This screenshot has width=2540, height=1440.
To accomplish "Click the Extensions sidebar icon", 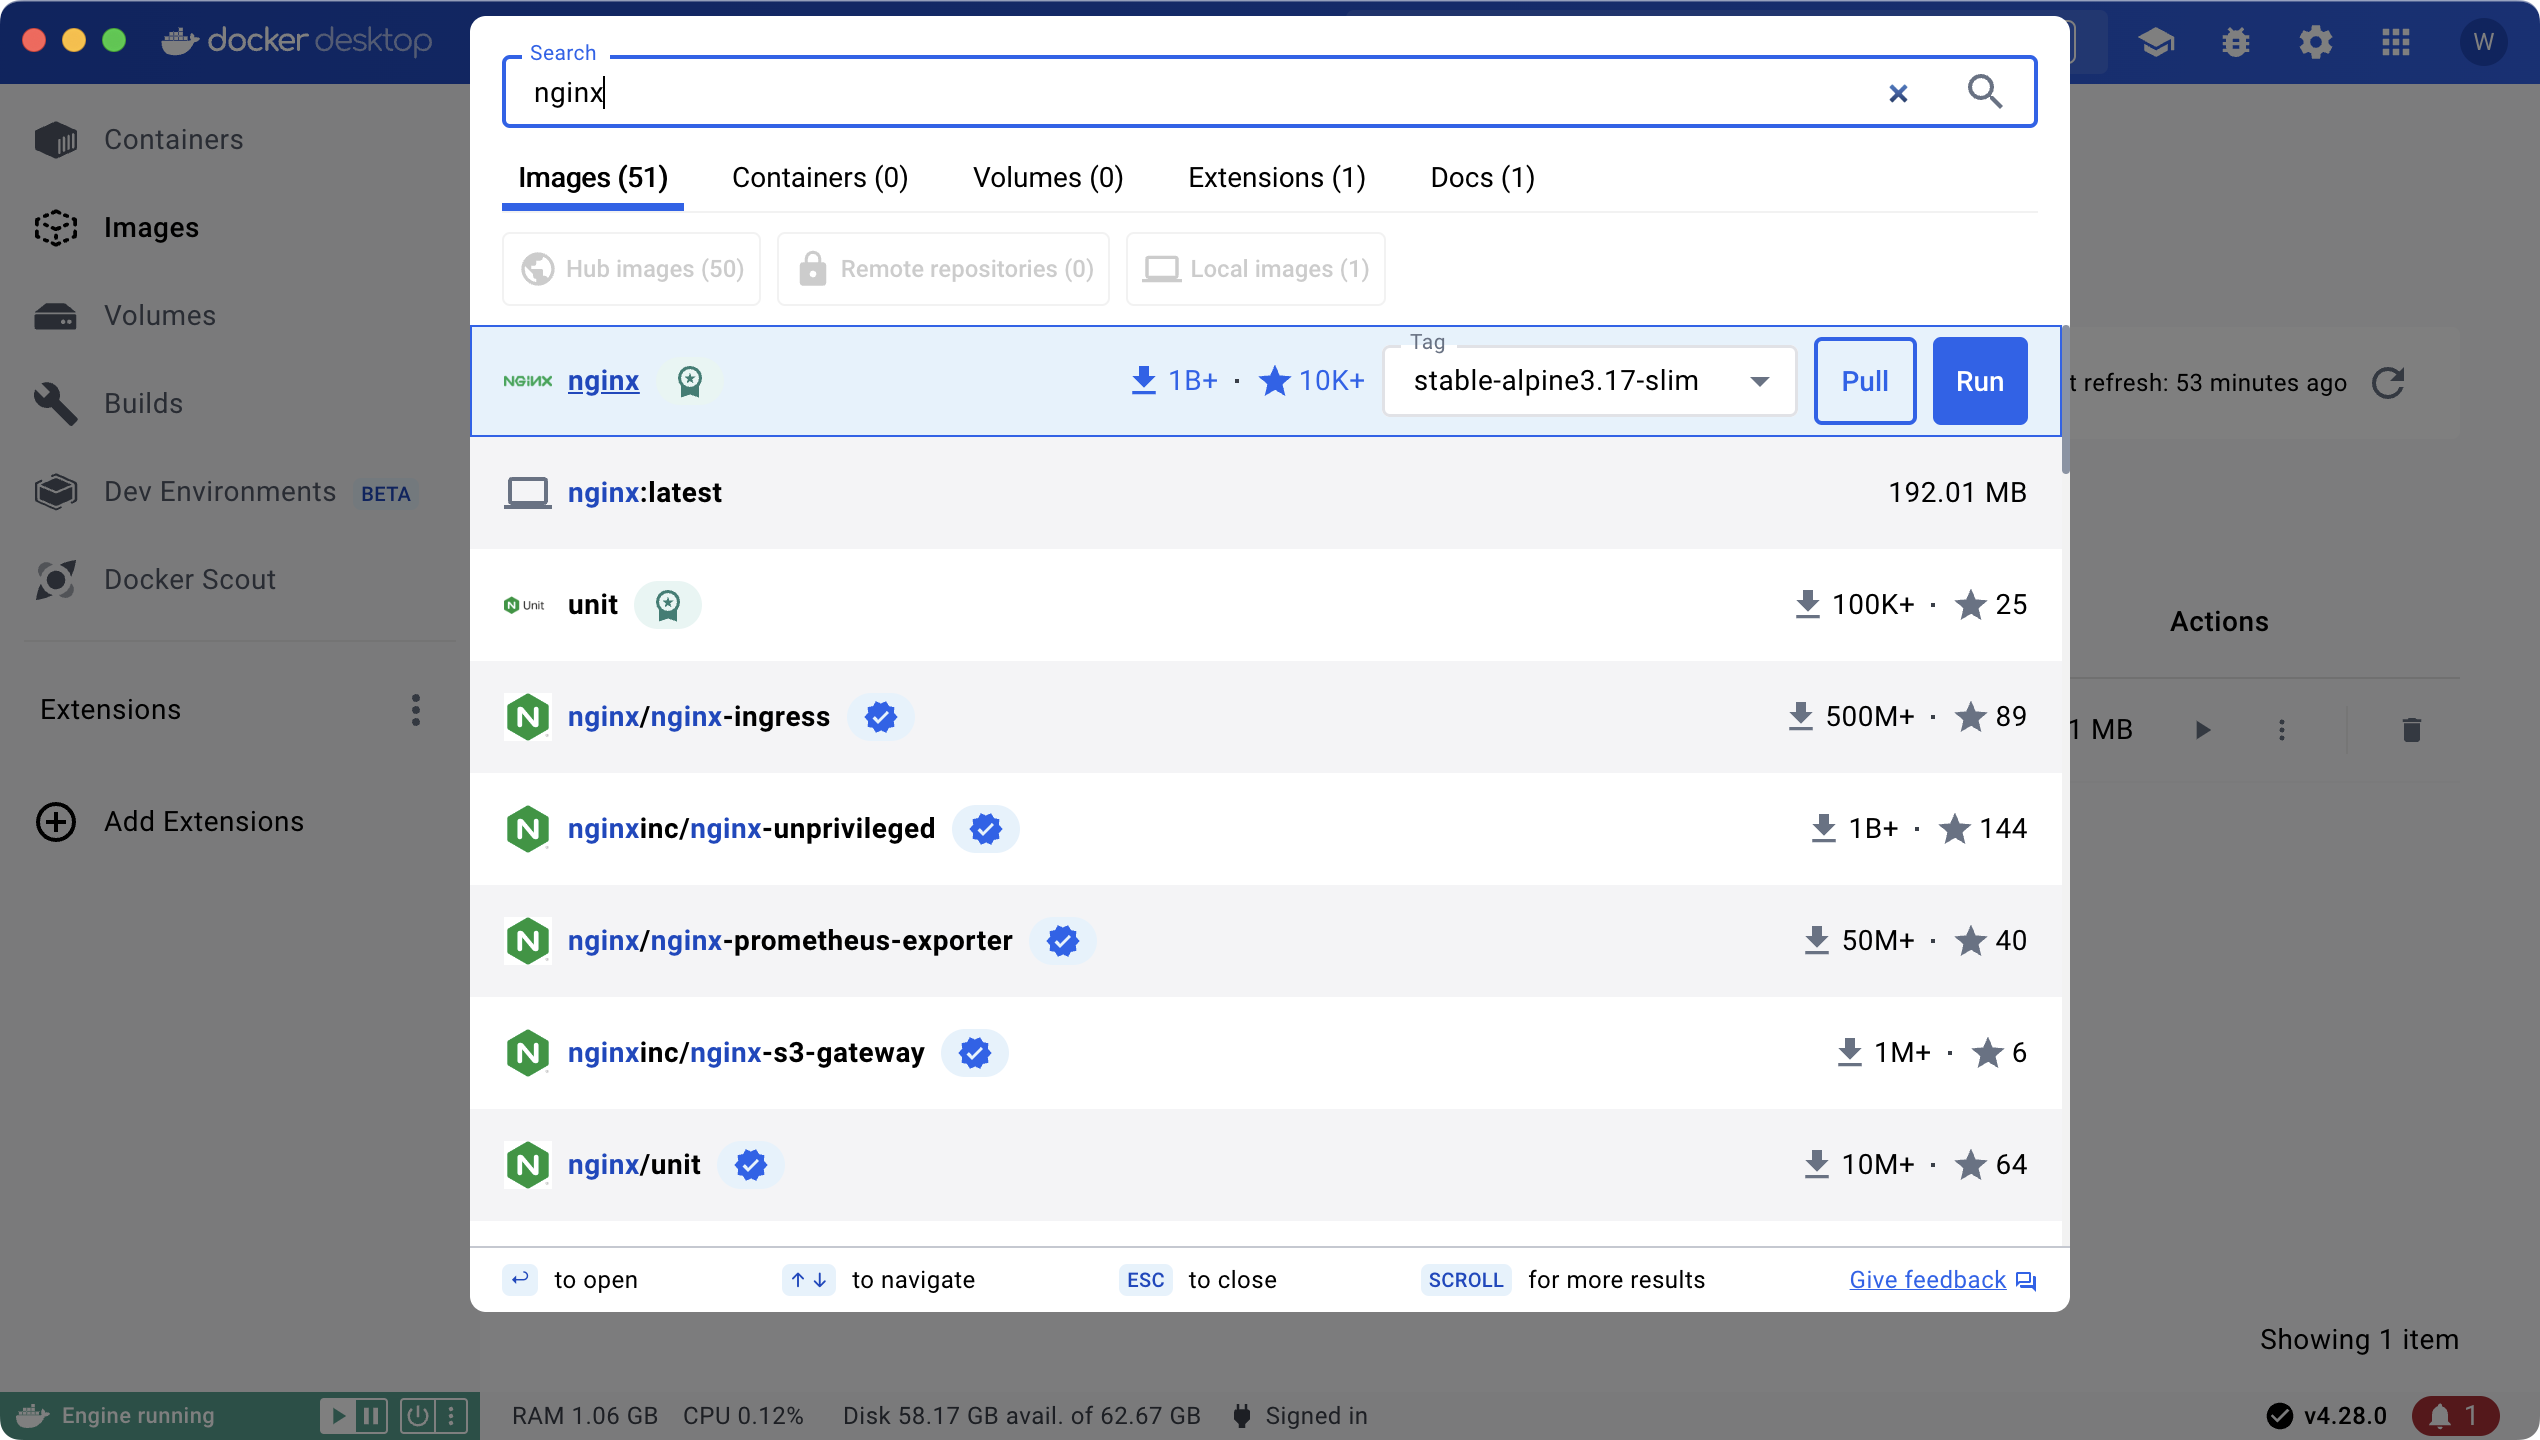I will point(110,709).
